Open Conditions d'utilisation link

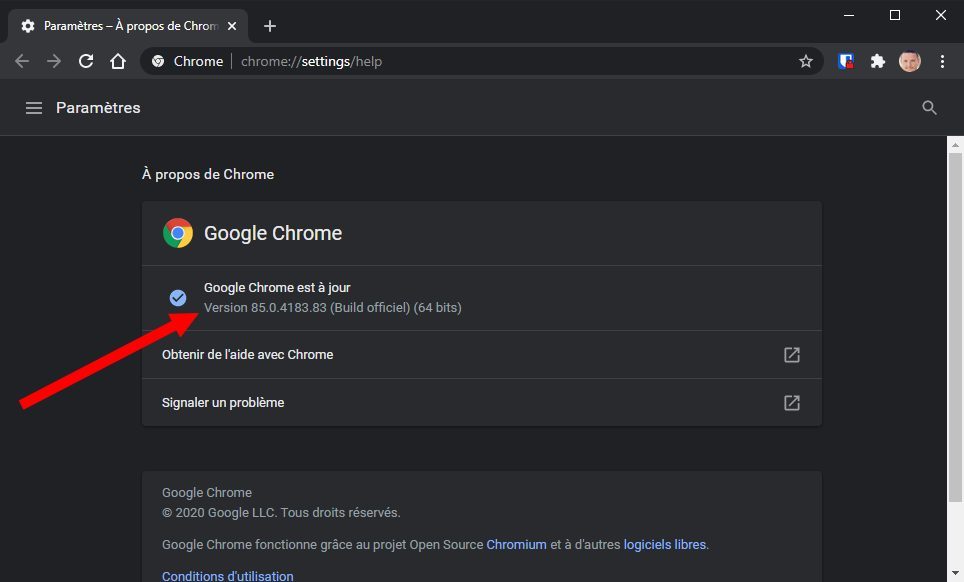coord(227,576)
